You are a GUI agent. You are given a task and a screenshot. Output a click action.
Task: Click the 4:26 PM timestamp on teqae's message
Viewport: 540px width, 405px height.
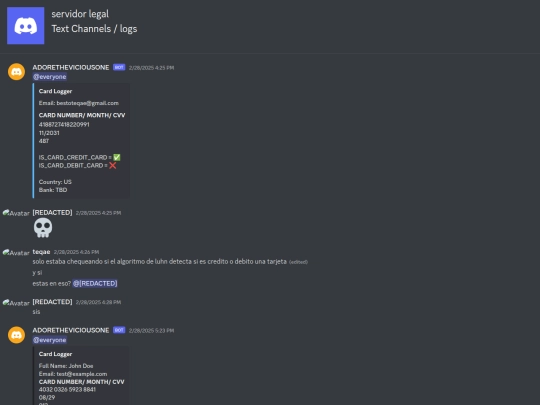(x=76, y=252)
